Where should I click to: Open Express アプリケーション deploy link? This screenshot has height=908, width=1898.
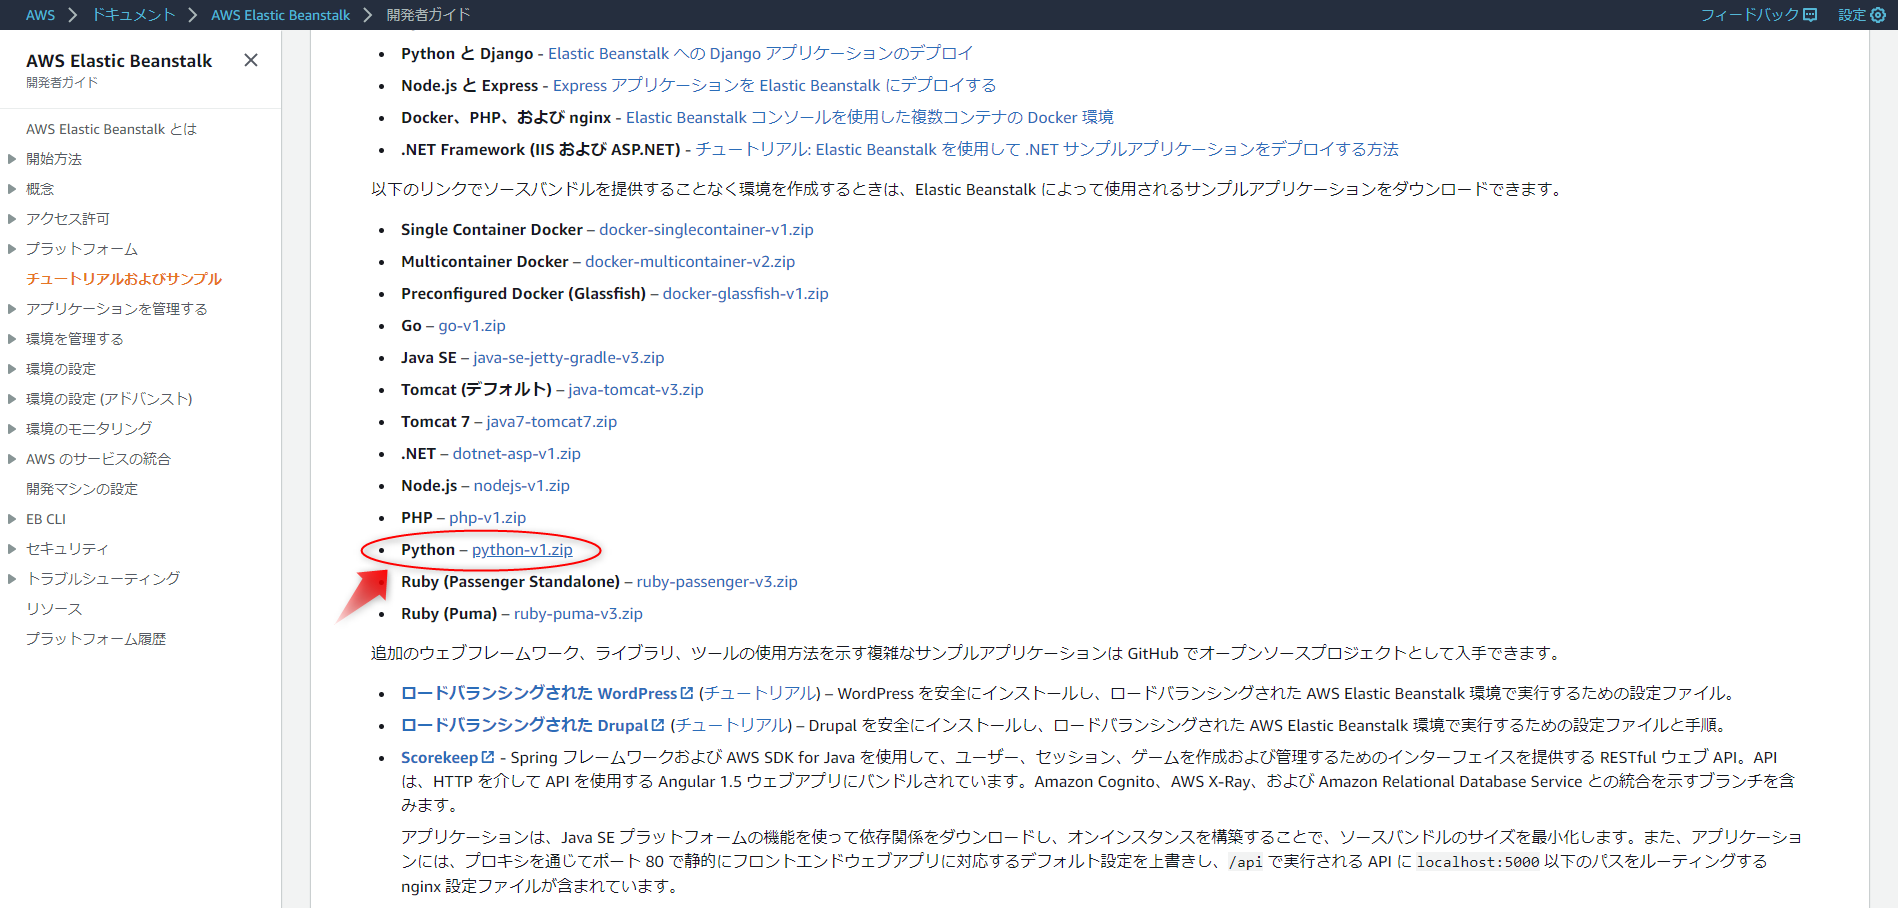pos(774,86)
